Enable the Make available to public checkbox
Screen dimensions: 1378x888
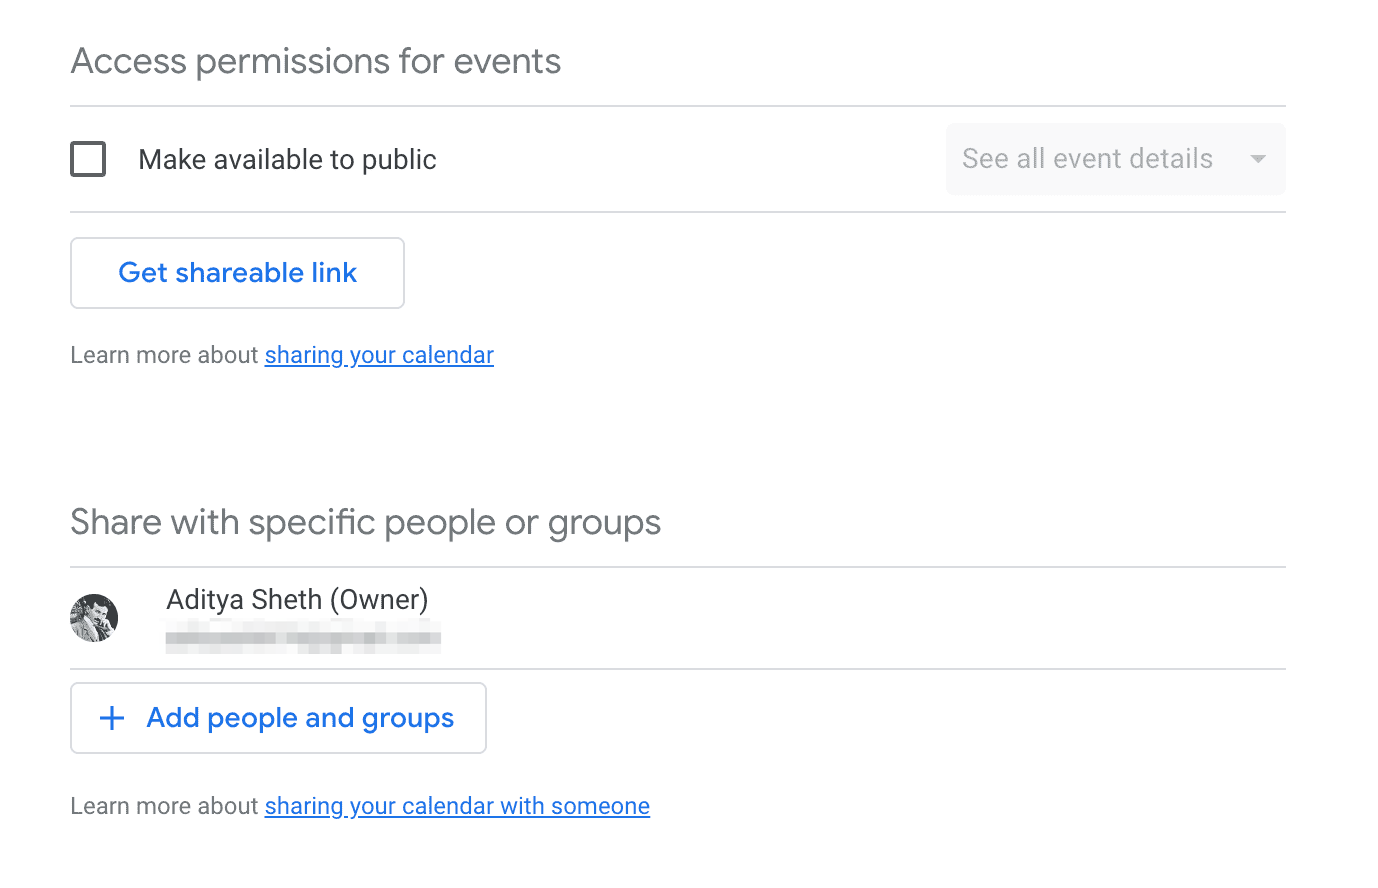pos(88,158)
